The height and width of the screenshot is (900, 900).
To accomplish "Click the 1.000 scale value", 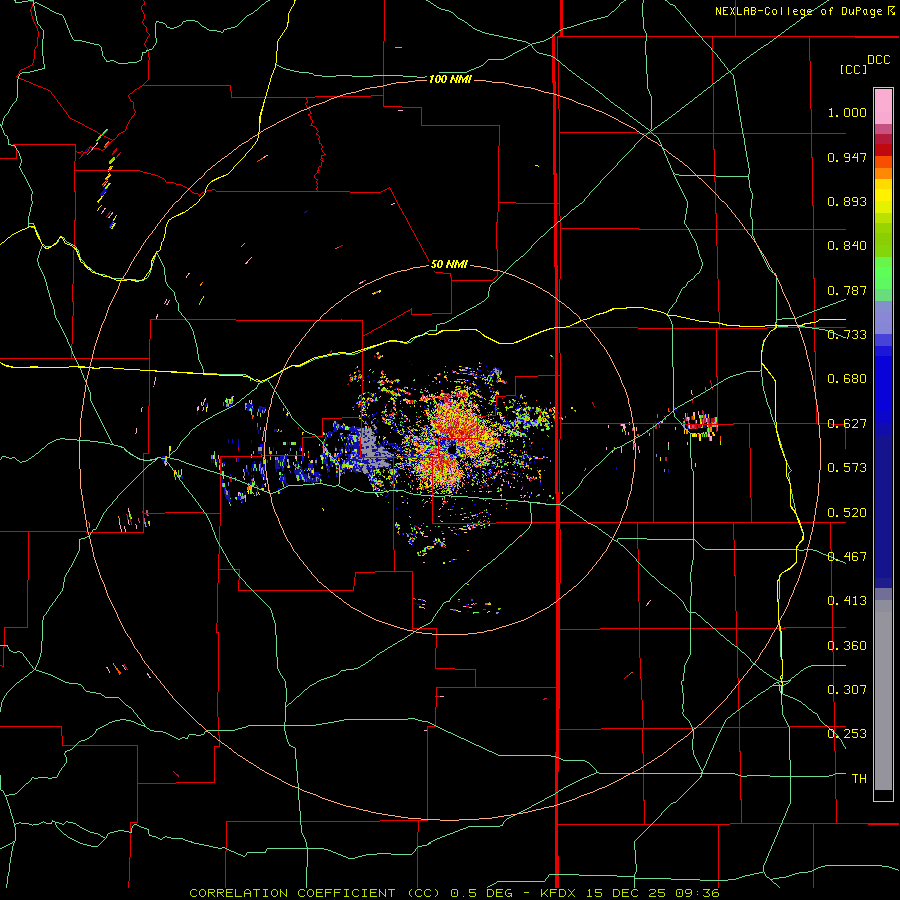I will [x=847, y=112].
